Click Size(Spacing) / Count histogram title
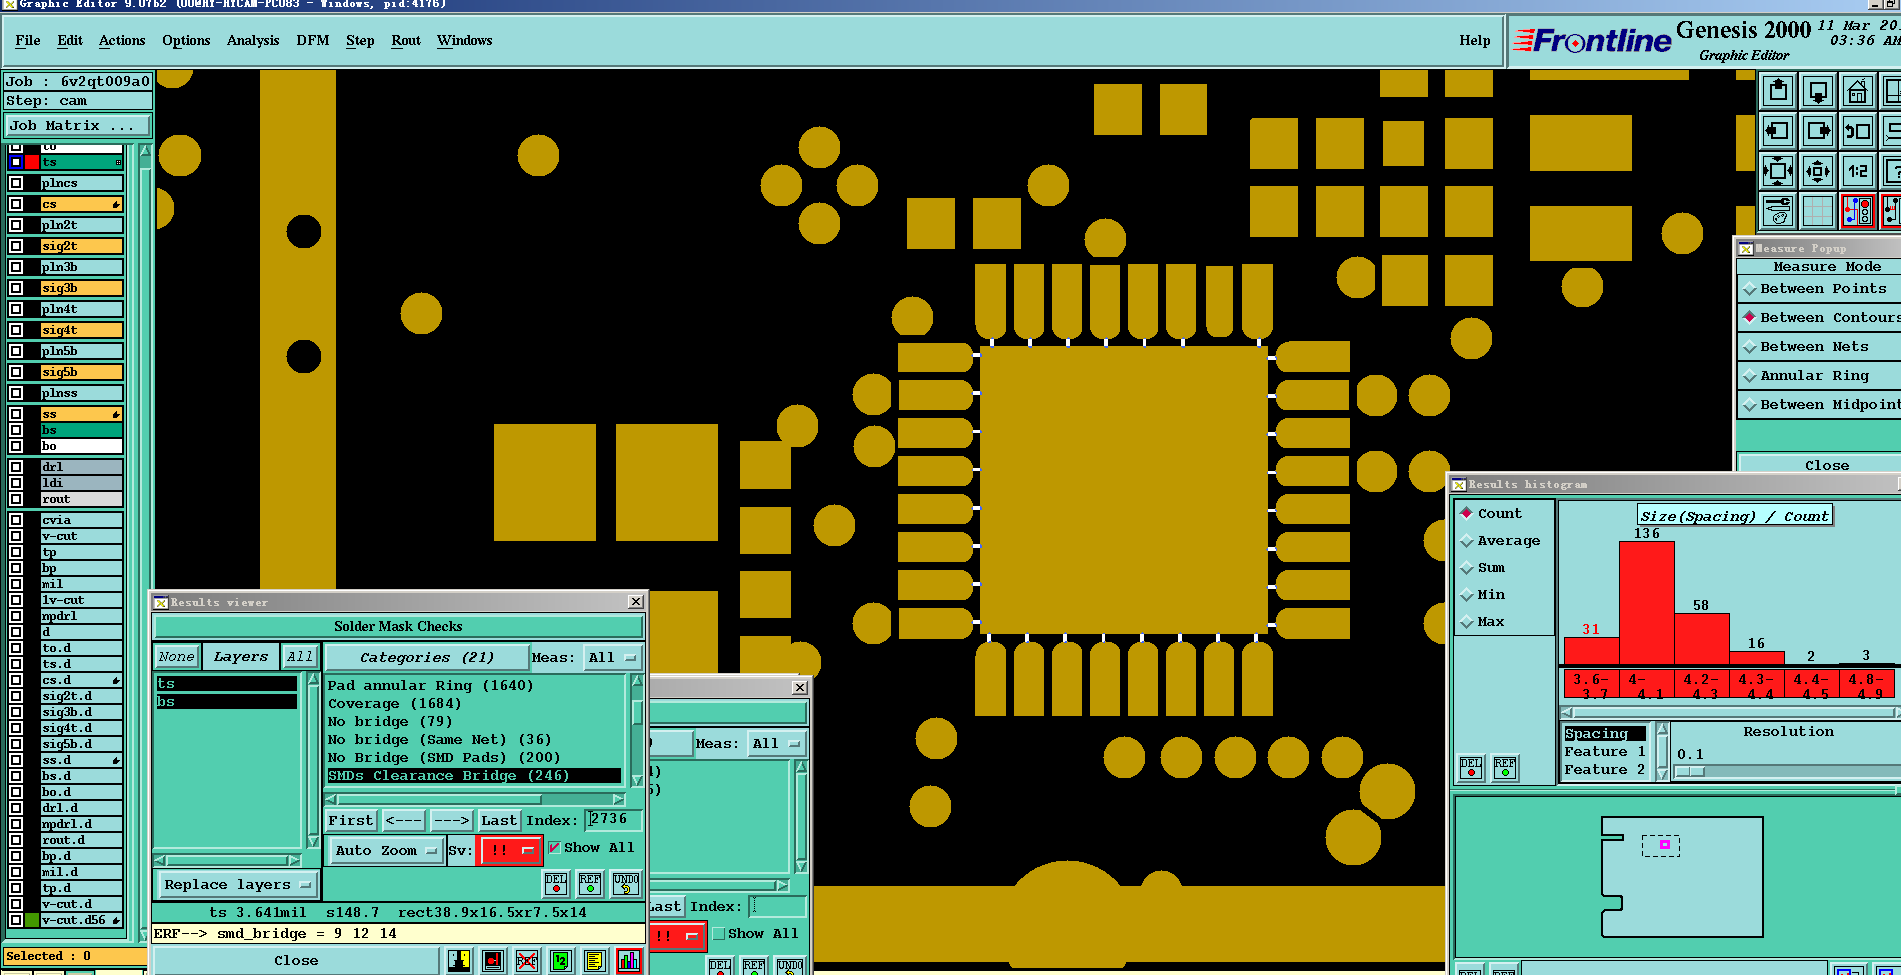This screenshot has width=1901, height=975. click(x=1734, y=516)
